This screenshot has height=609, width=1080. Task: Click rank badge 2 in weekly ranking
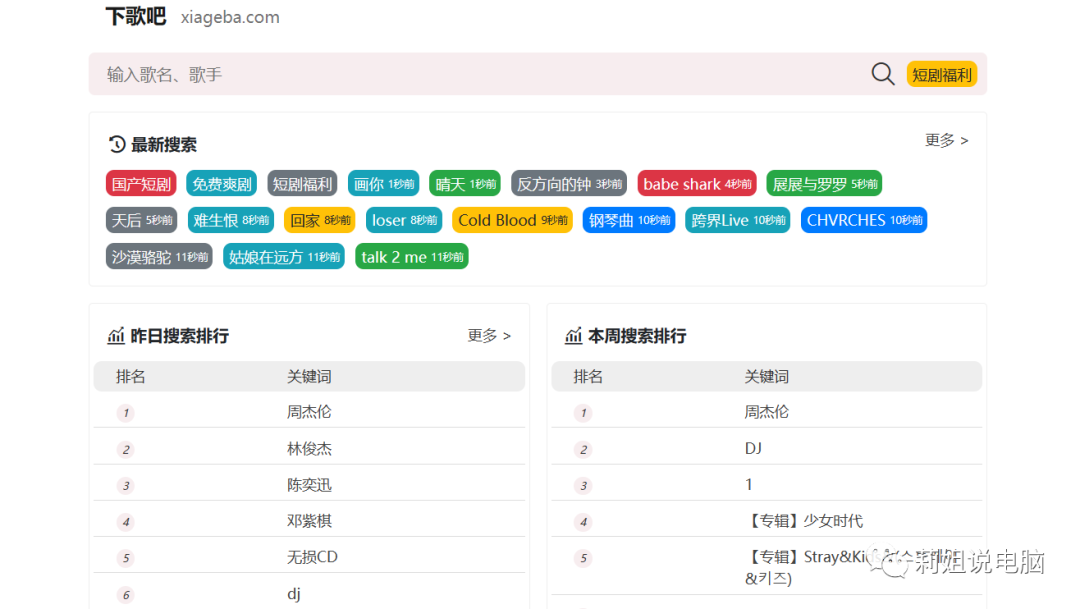(583, 449)
